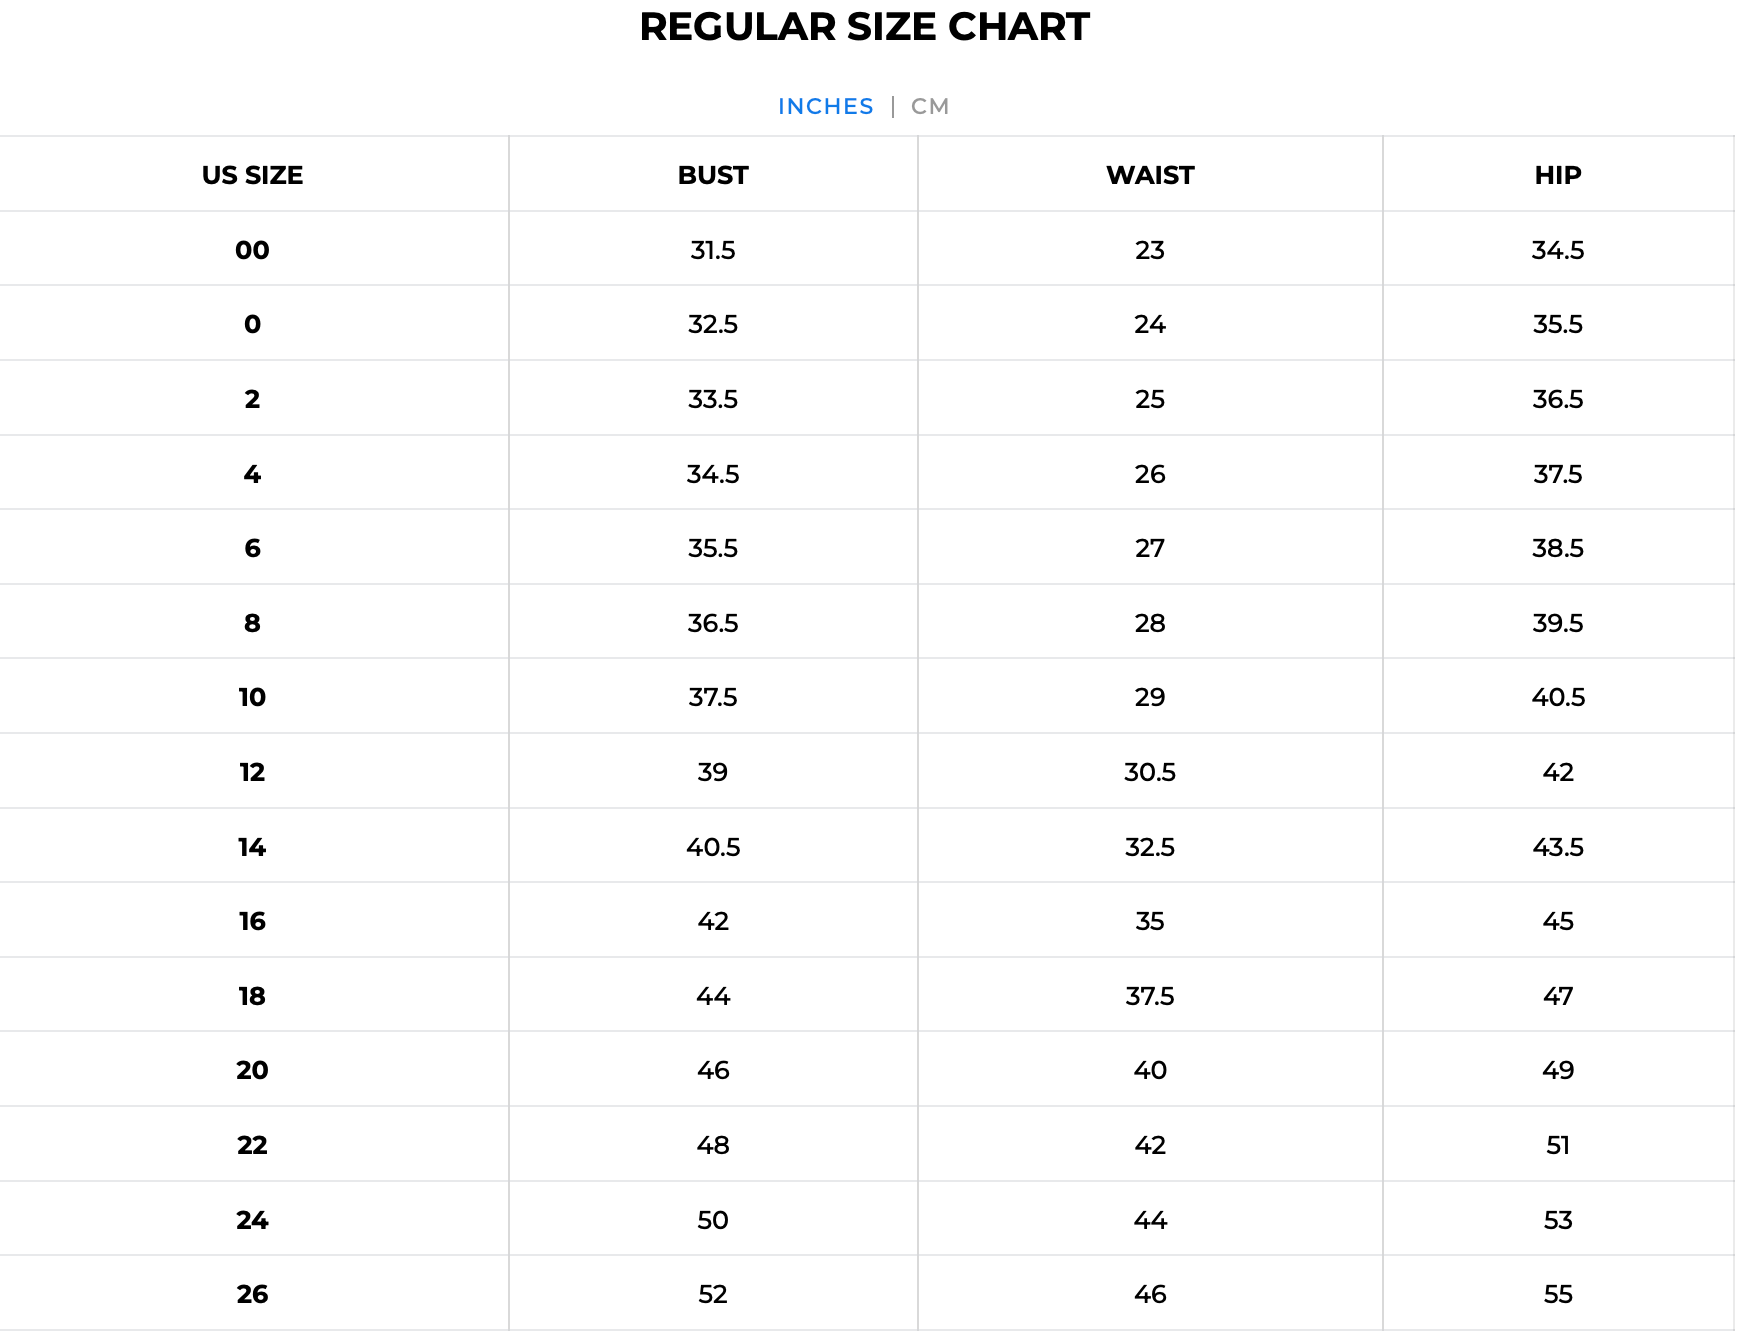
Task: Switch the size chart to CM units
Action: [x=928, y=105]
